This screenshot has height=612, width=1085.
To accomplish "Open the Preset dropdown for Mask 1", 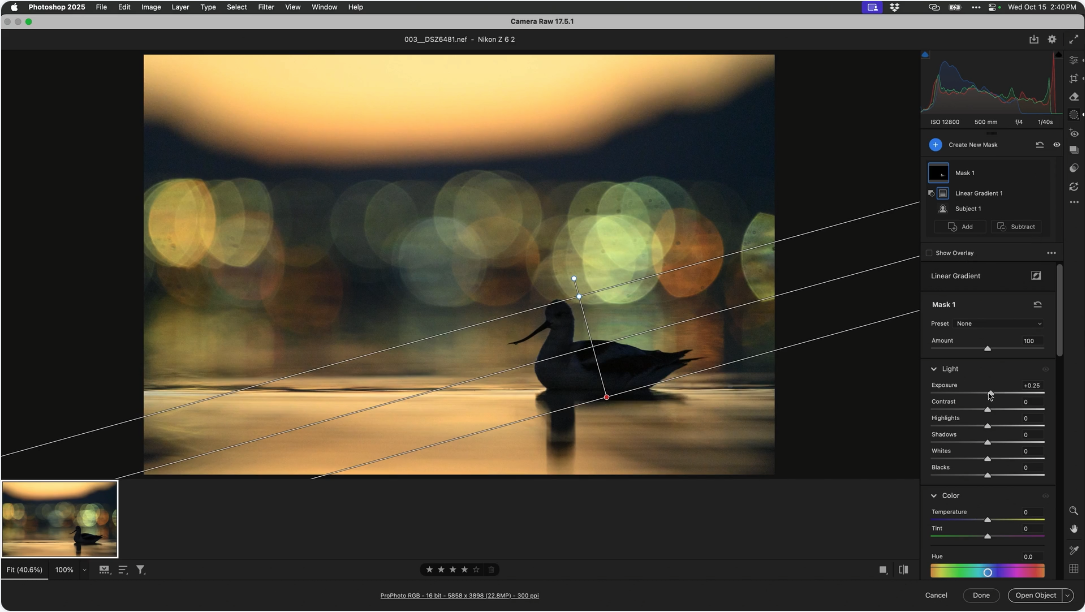I will tap(998, 324).
